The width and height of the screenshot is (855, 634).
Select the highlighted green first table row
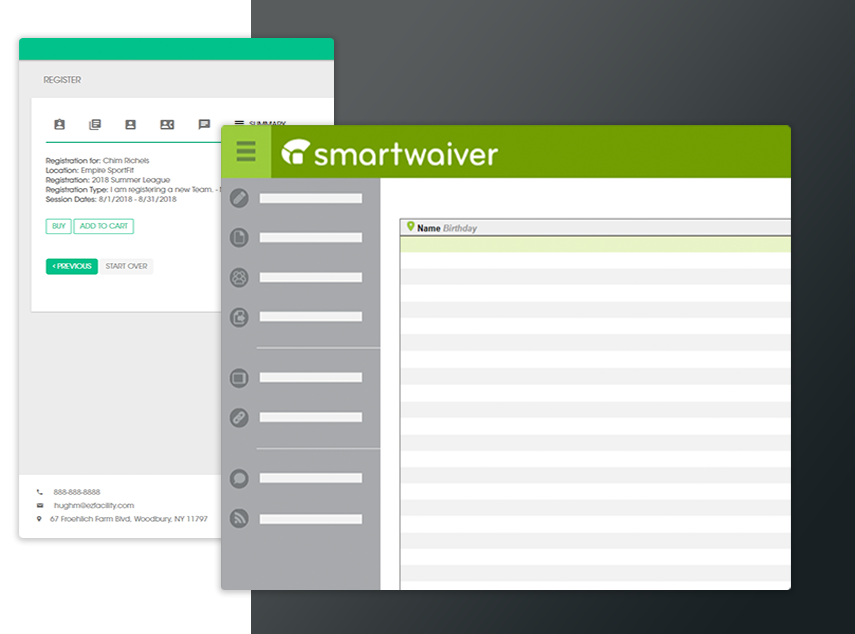595,244
